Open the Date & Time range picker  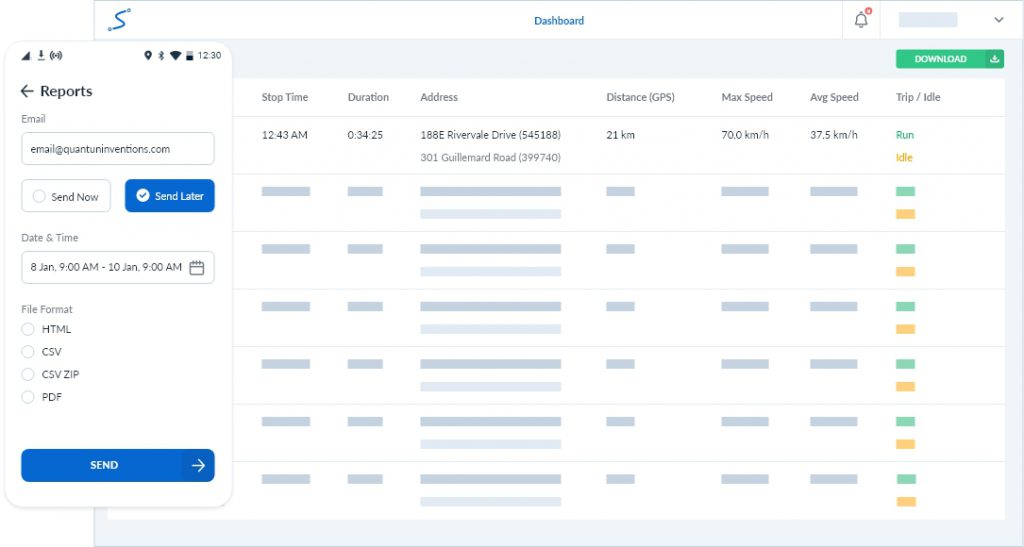click(x=106, y=267)
